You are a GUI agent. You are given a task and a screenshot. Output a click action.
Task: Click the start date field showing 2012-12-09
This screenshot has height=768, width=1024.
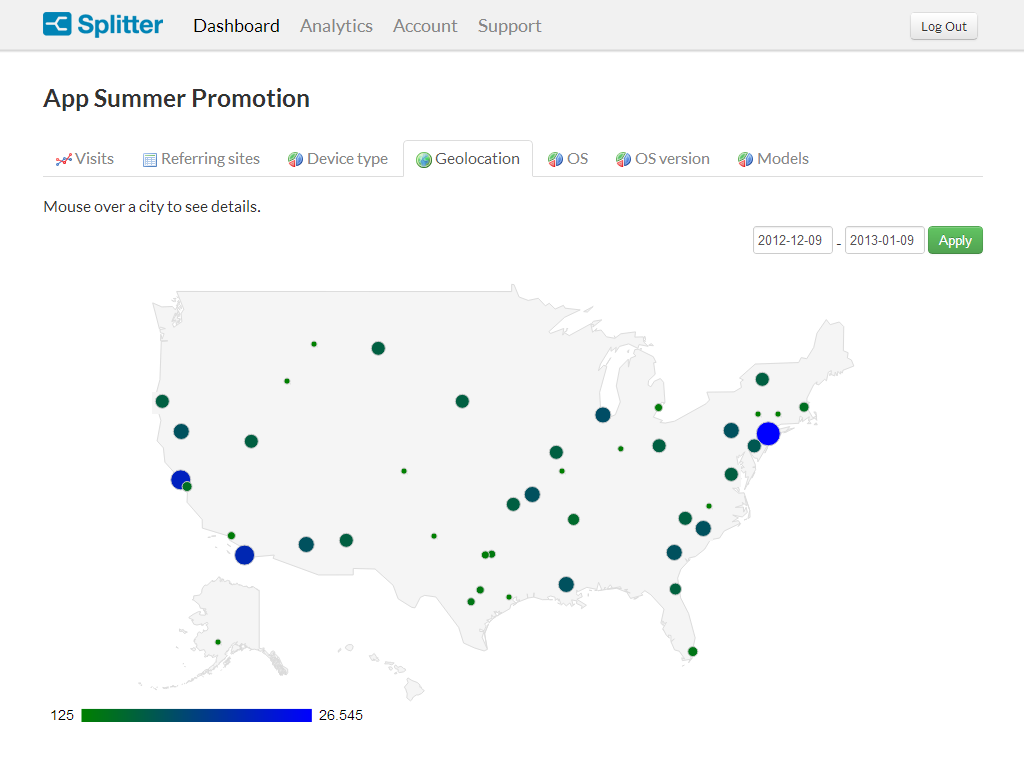point(792,240)
